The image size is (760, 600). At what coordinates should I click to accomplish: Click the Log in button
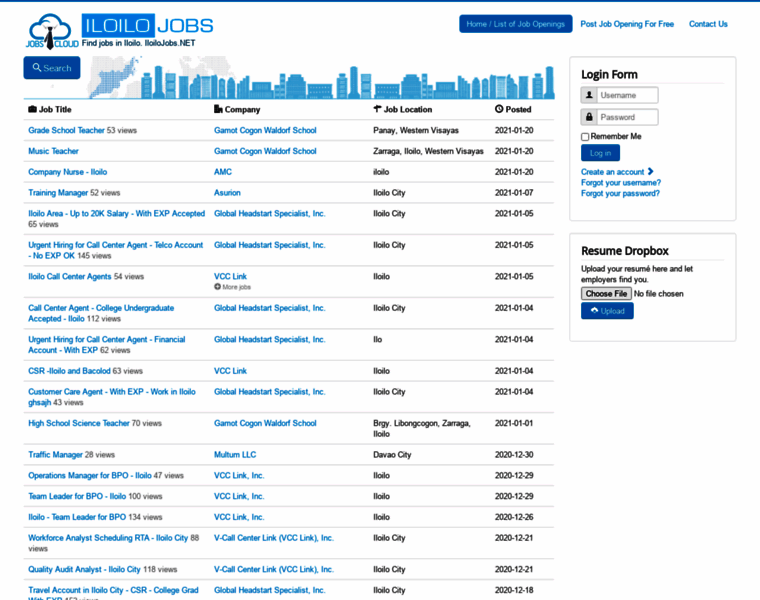point(600,153)
